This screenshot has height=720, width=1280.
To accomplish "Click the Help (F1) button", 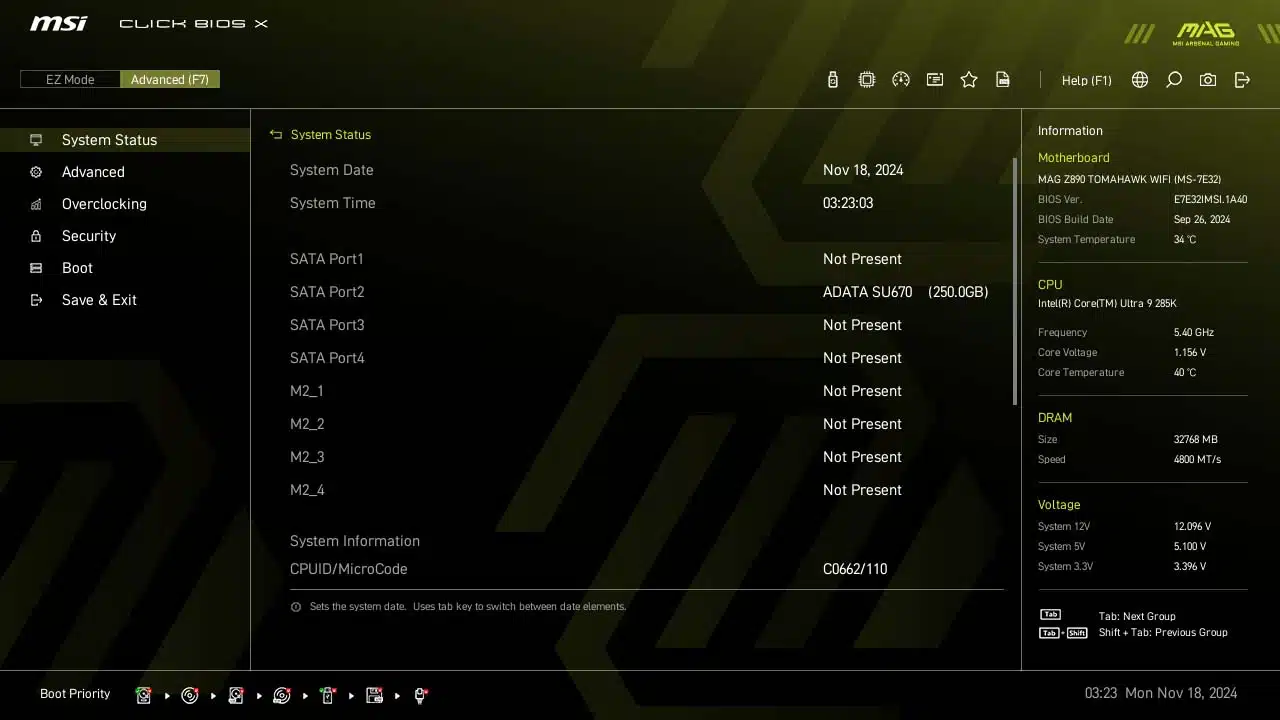I will [1086, 80].
